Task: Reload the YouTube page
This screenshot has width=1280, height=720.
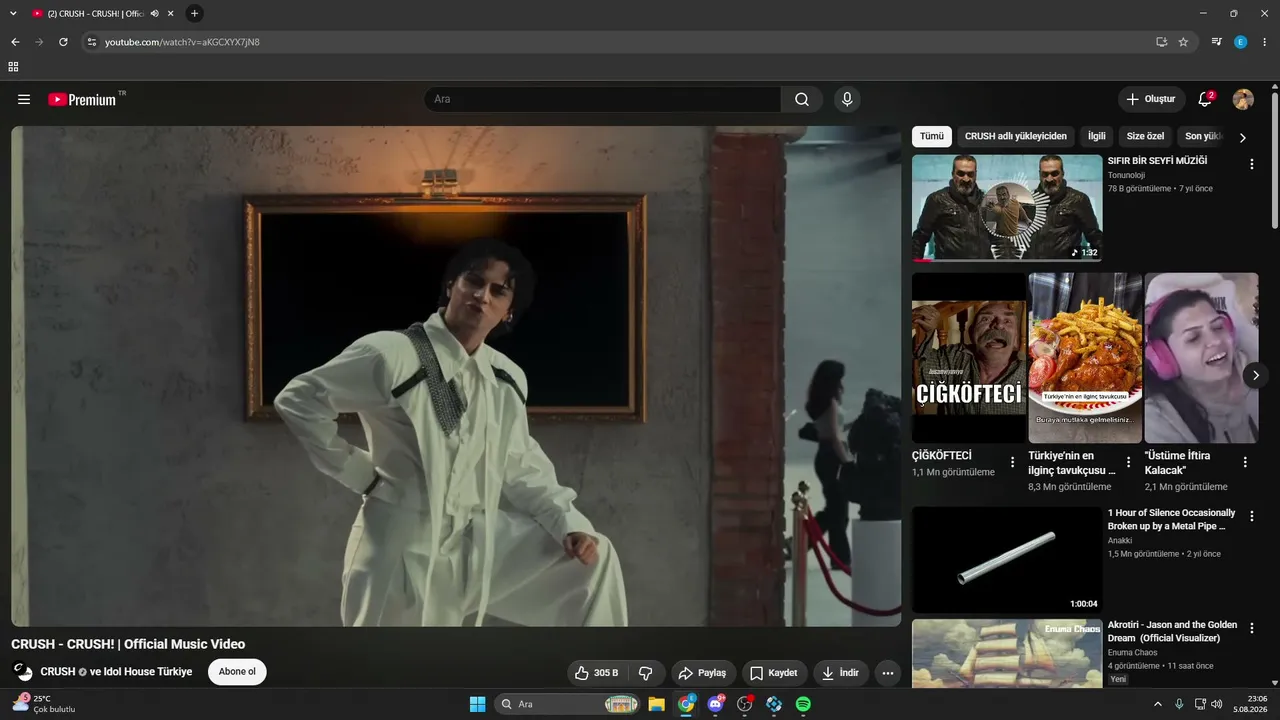Action: (63, 42)
